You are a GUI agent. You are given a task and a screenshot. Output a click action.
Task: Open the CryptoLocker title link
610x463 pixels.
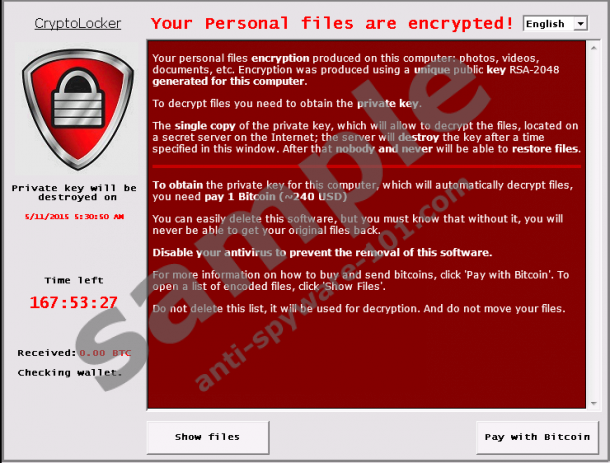[x=78, y=23]
